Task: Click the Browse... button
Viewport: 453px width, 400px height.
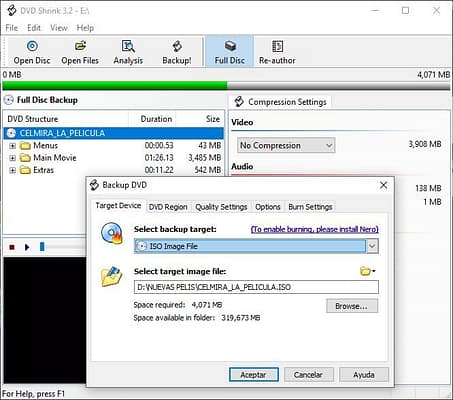Action: (x=352, y=306)
